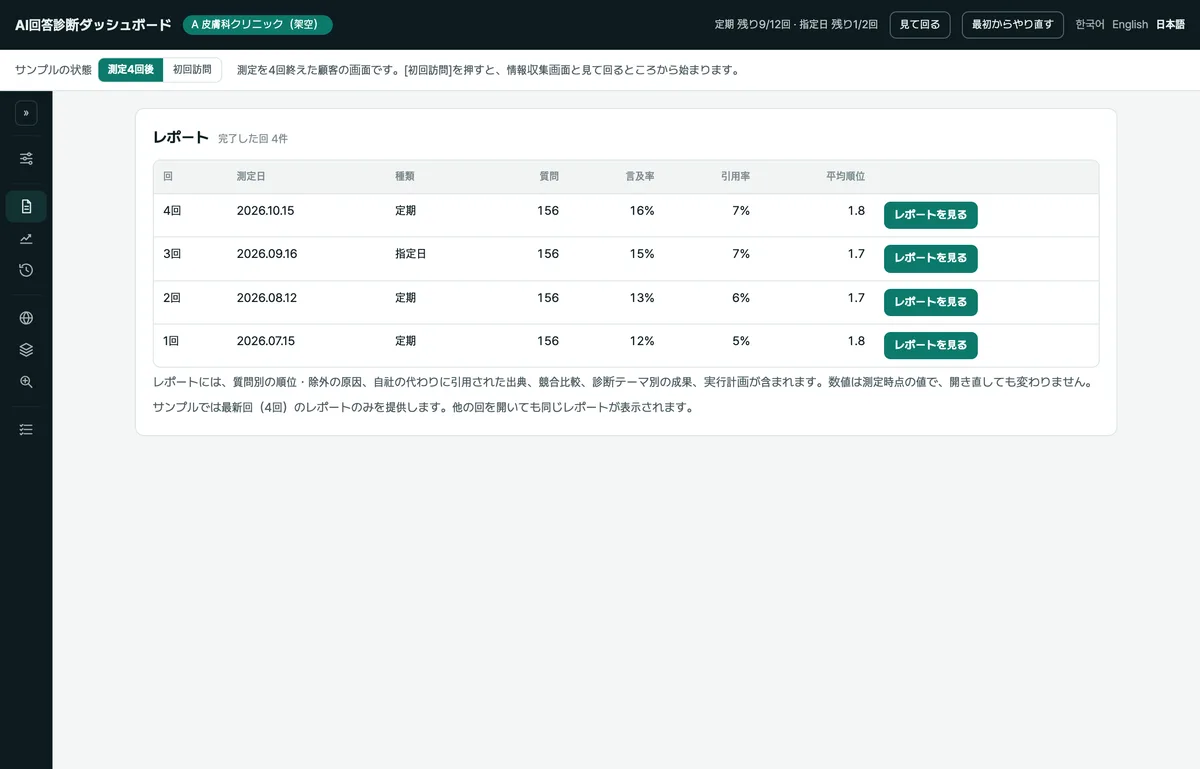View report for 3回 row
The width and height of the screenshot is (1200, 769).
[931, 258]
